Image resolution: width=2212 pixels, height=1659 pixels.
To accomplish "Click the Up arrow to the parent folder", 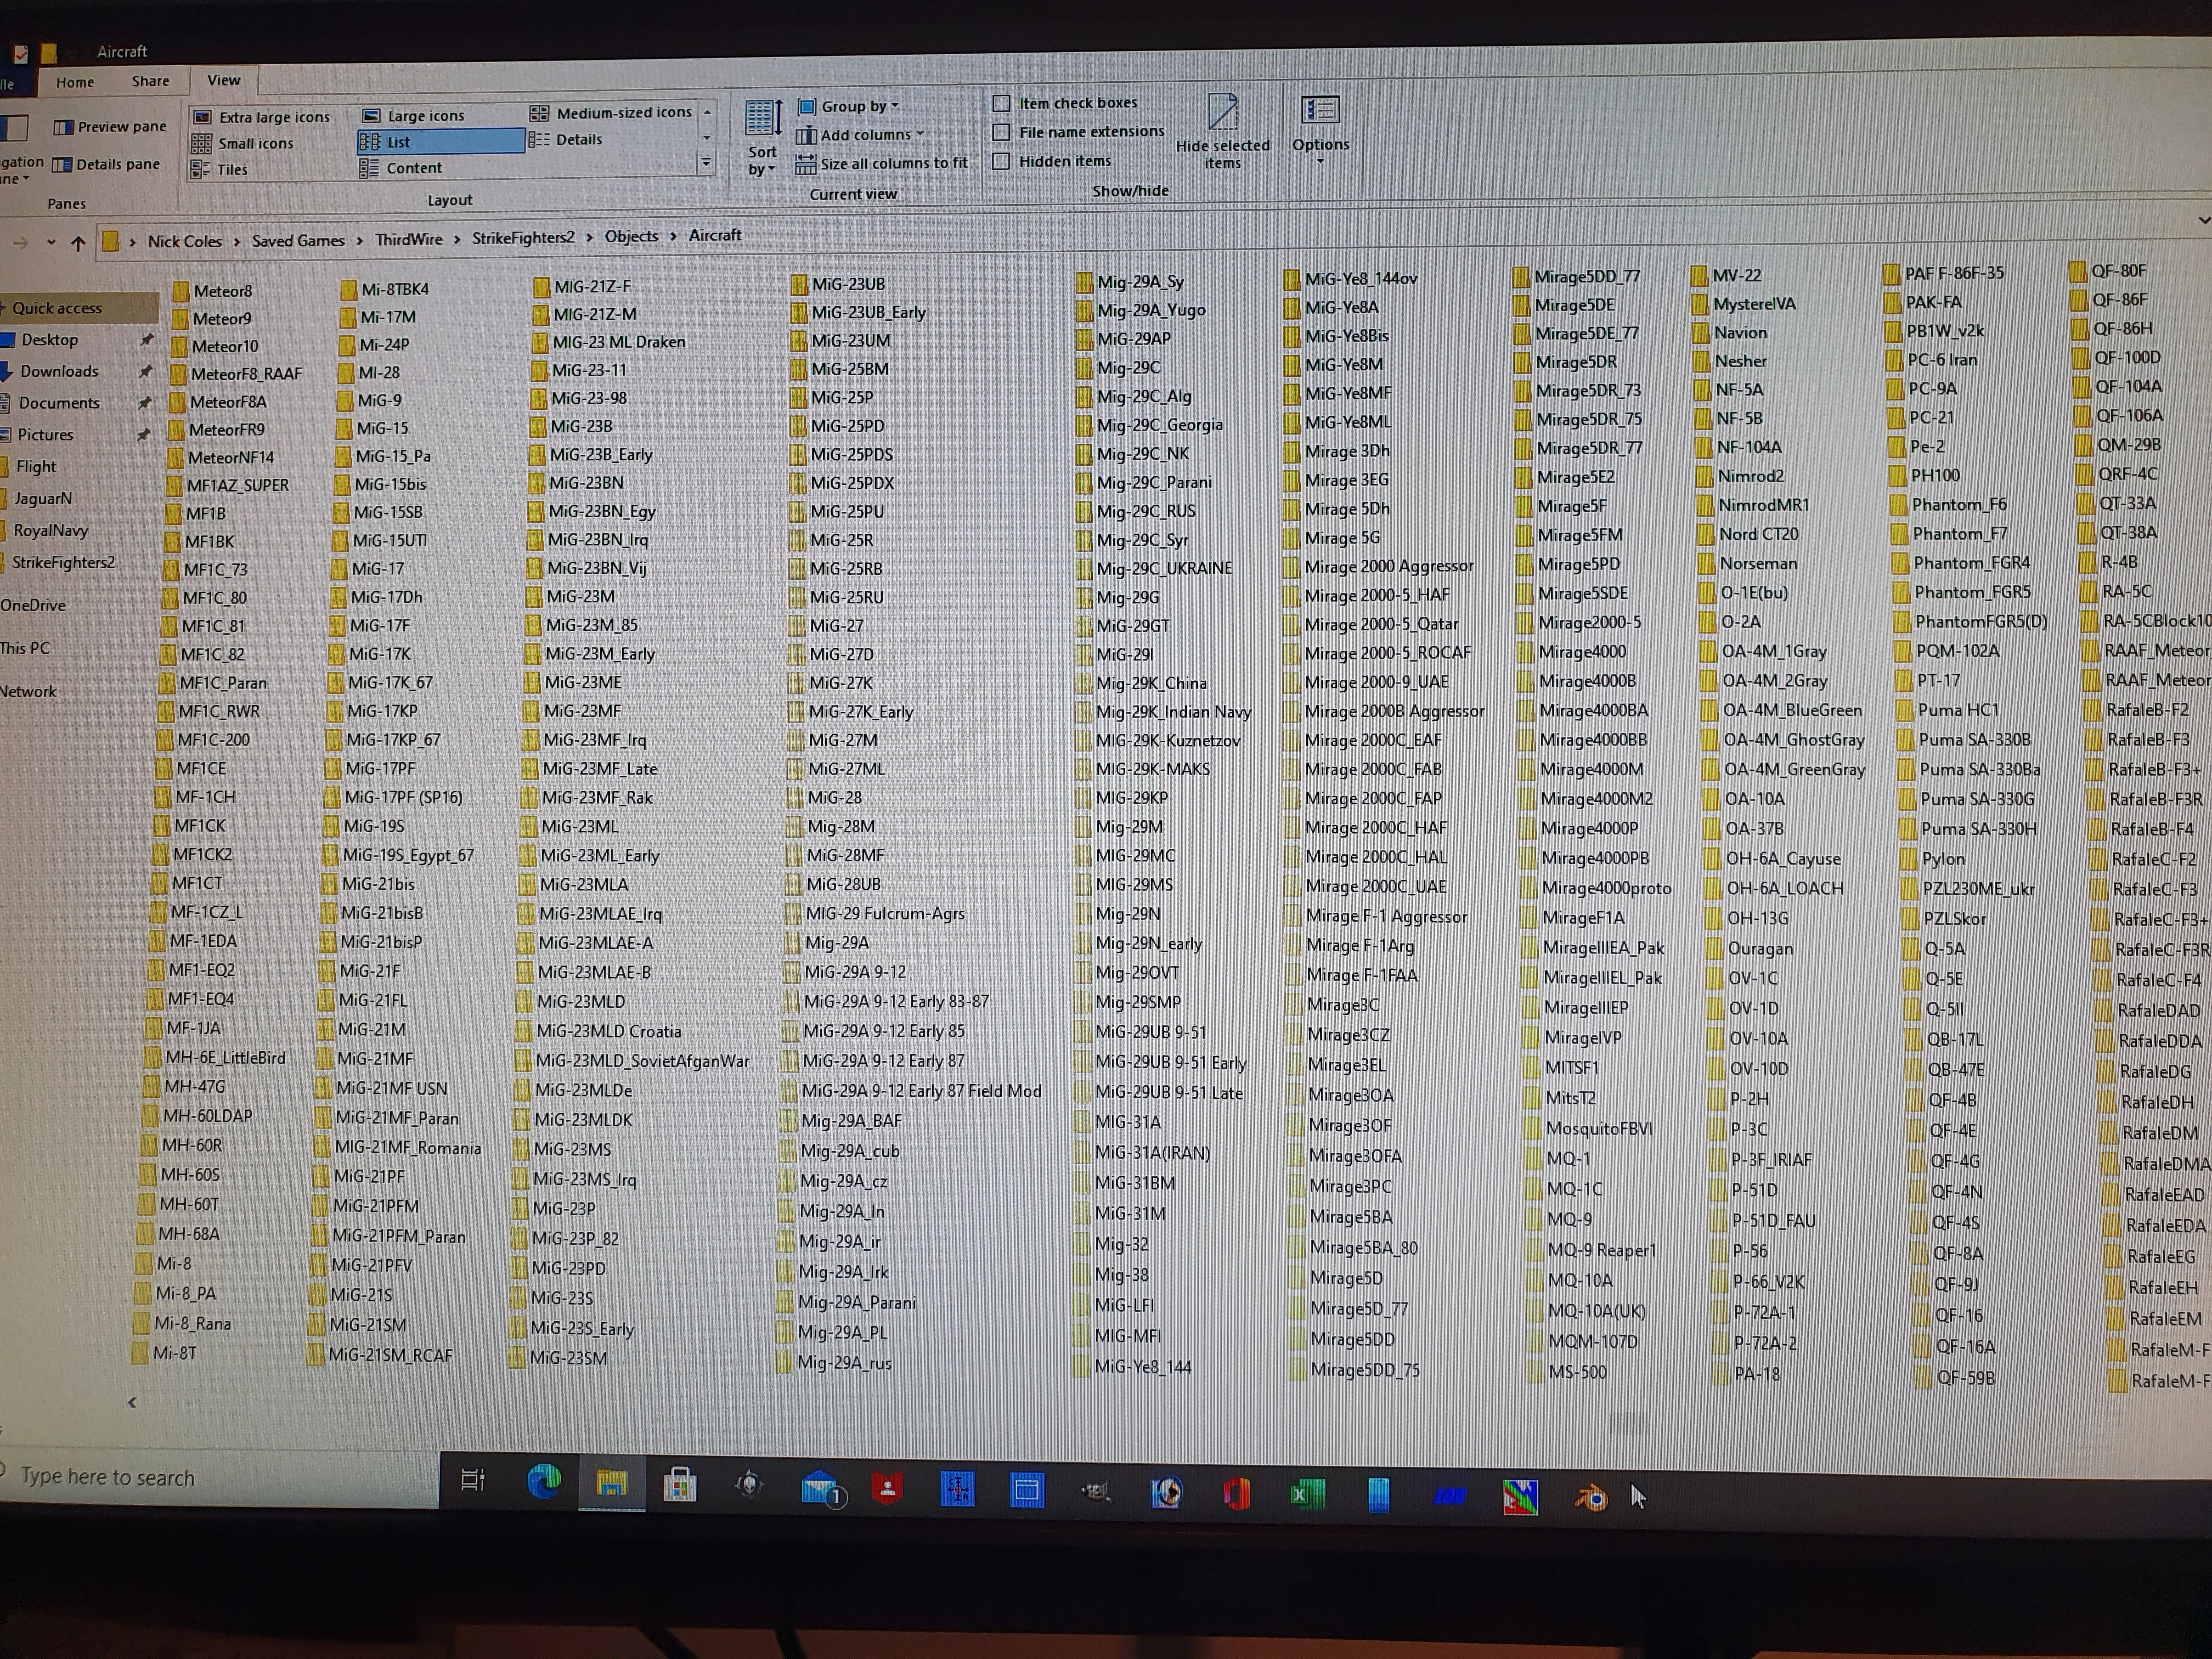I will click(78, 243).
